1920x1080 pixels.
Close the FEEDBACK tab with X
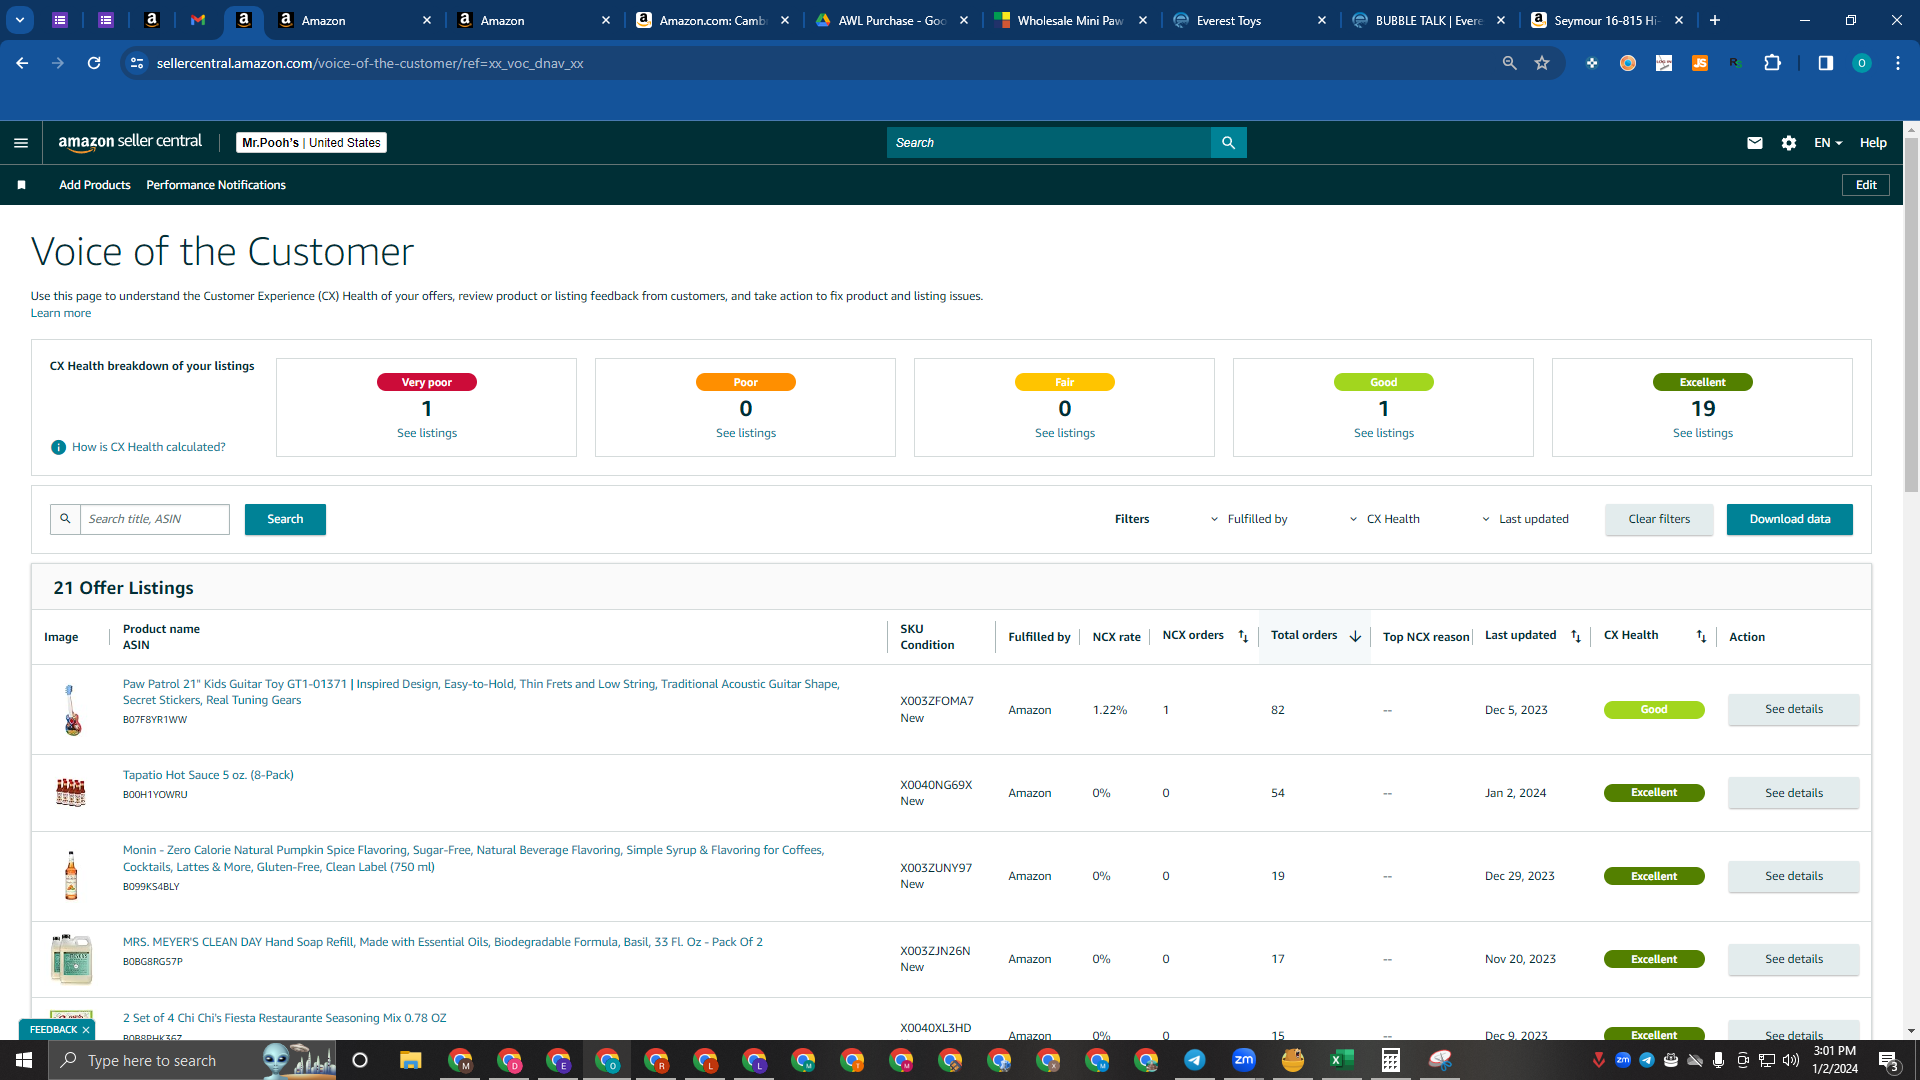[x=86, y=1030]
